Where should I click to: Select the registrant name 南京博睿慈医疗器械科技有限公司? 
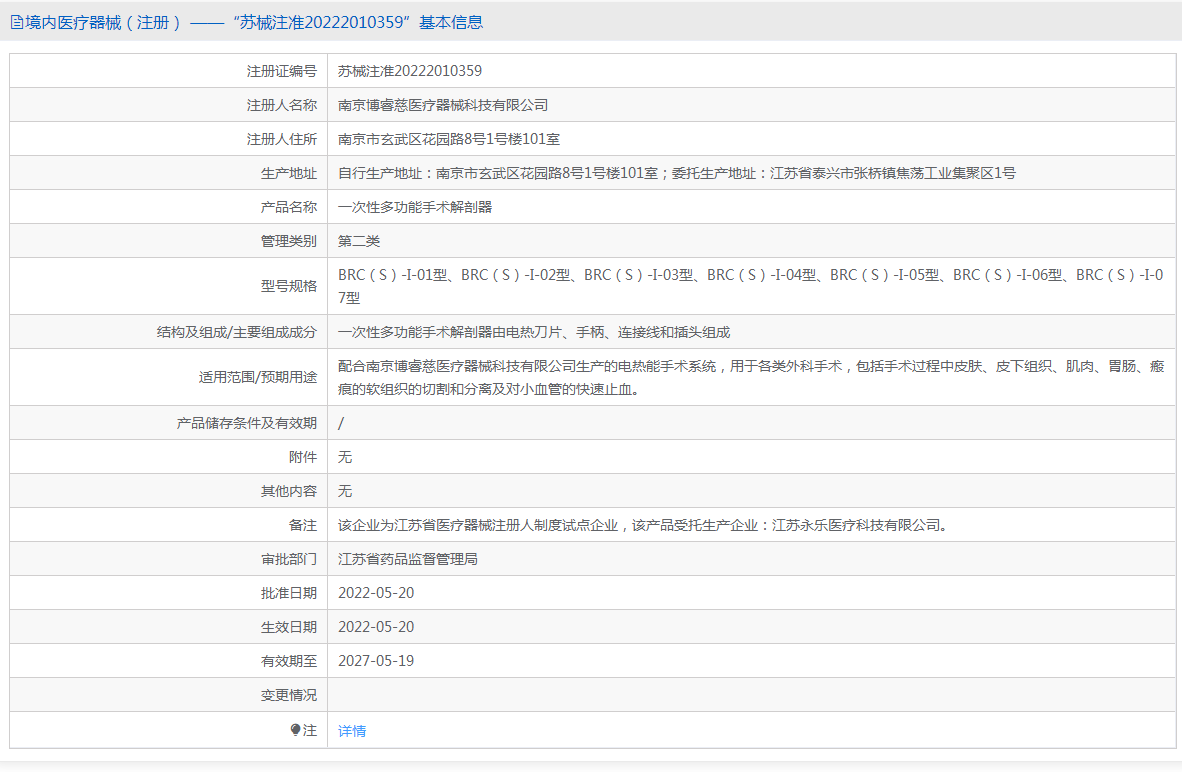pos(443,105)
